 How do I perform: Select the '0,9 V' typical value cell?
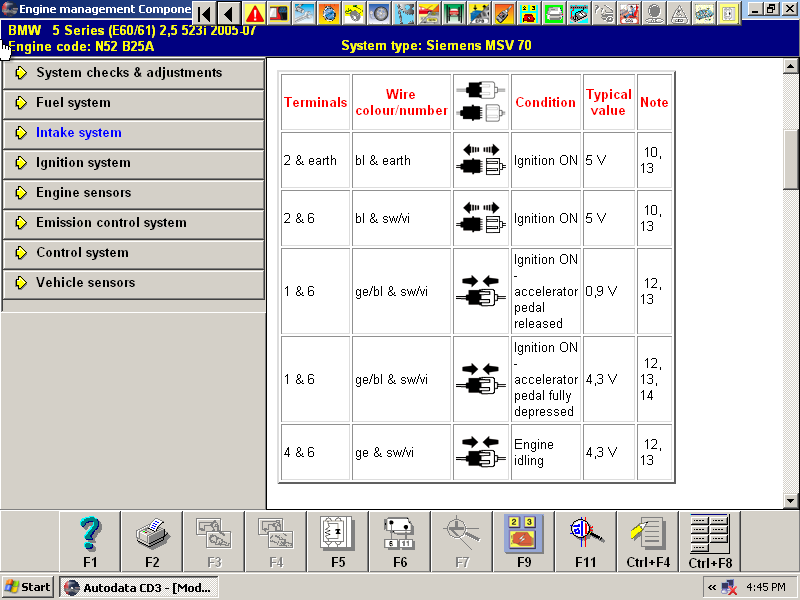point(609,291)
